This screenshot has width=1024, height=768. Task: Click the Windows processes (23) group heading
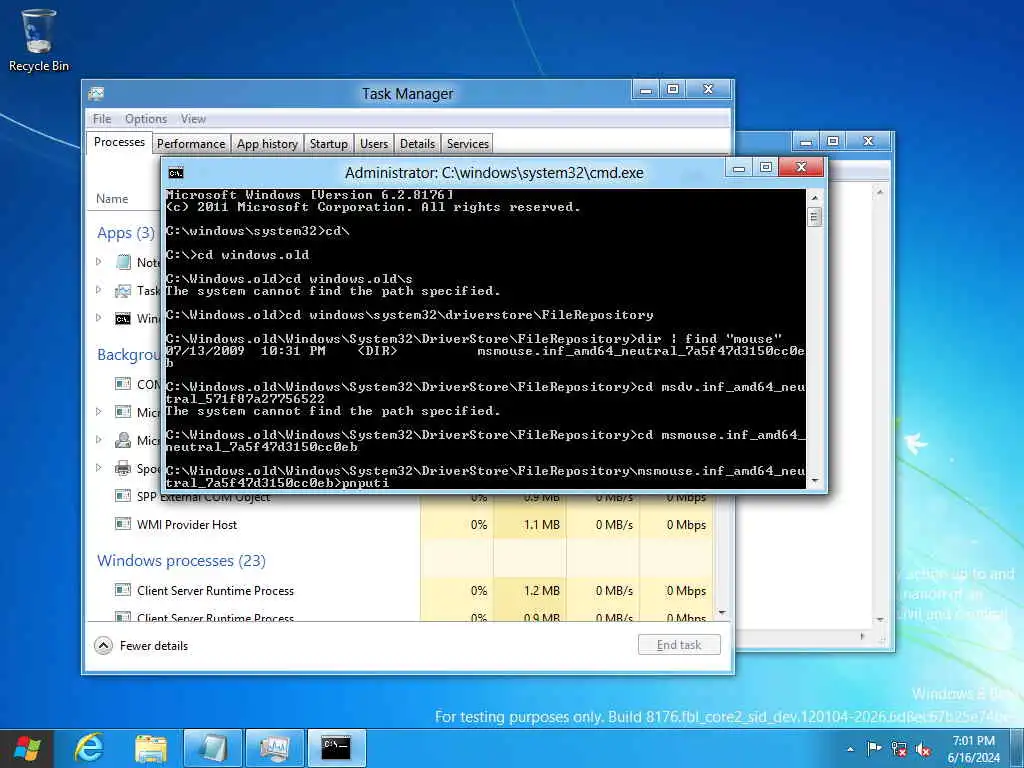(182, 561)
